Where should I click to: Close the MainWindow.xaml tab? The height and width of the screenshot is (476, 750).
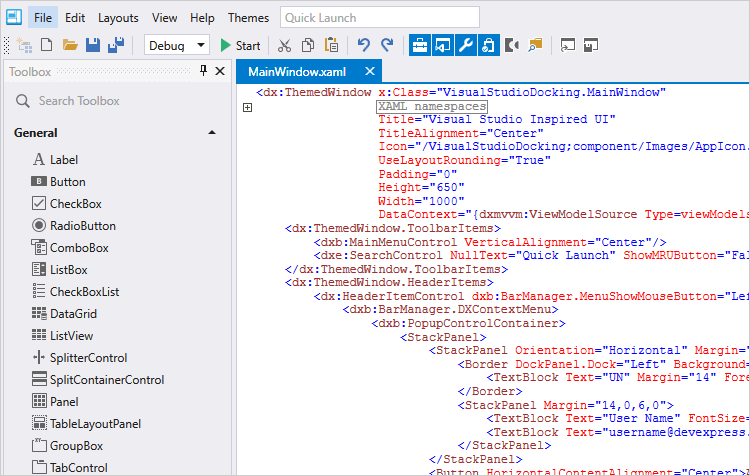(x=369, y=71)
